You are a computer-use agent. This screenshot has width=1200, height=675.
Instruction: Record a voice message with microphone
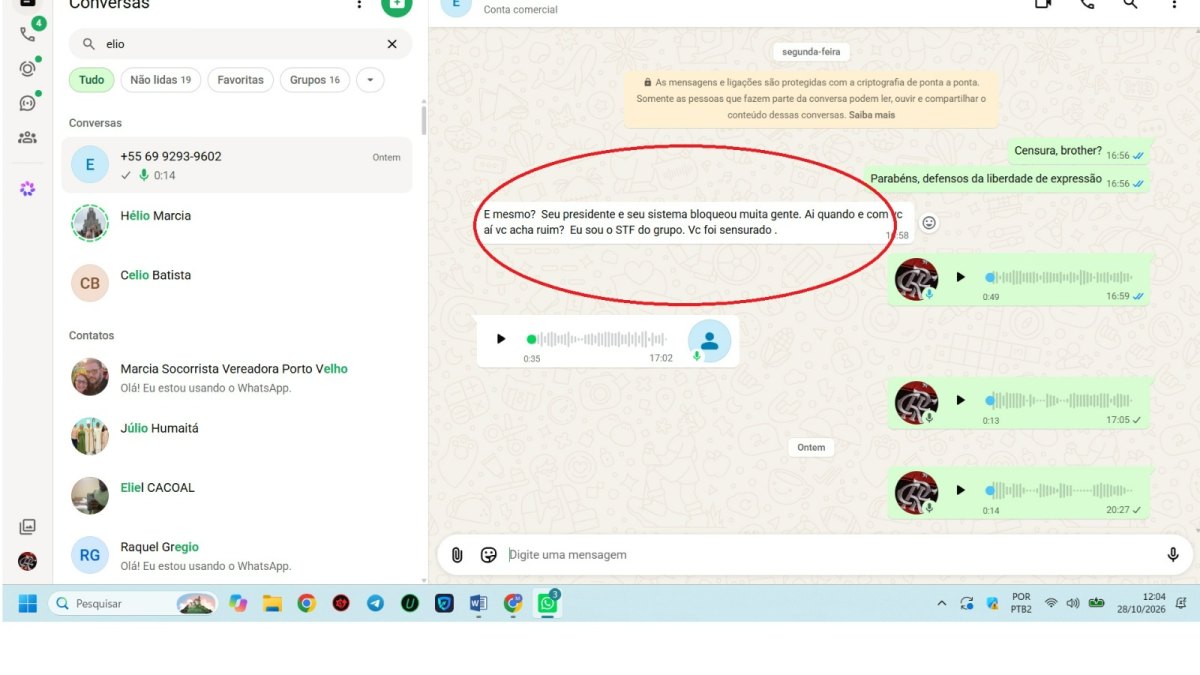pyautogui.click(x=1173, y=555)
